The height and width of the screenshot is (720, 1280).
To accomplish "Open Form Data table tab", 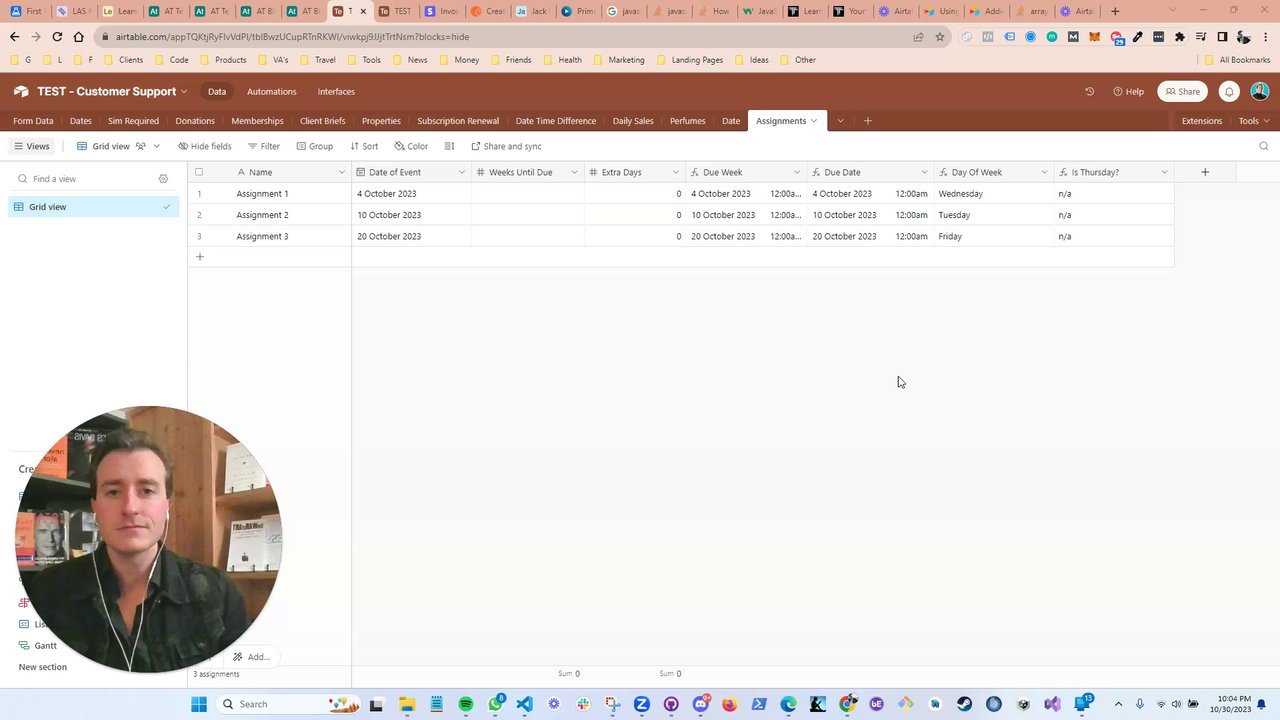I will click(33, 121).
